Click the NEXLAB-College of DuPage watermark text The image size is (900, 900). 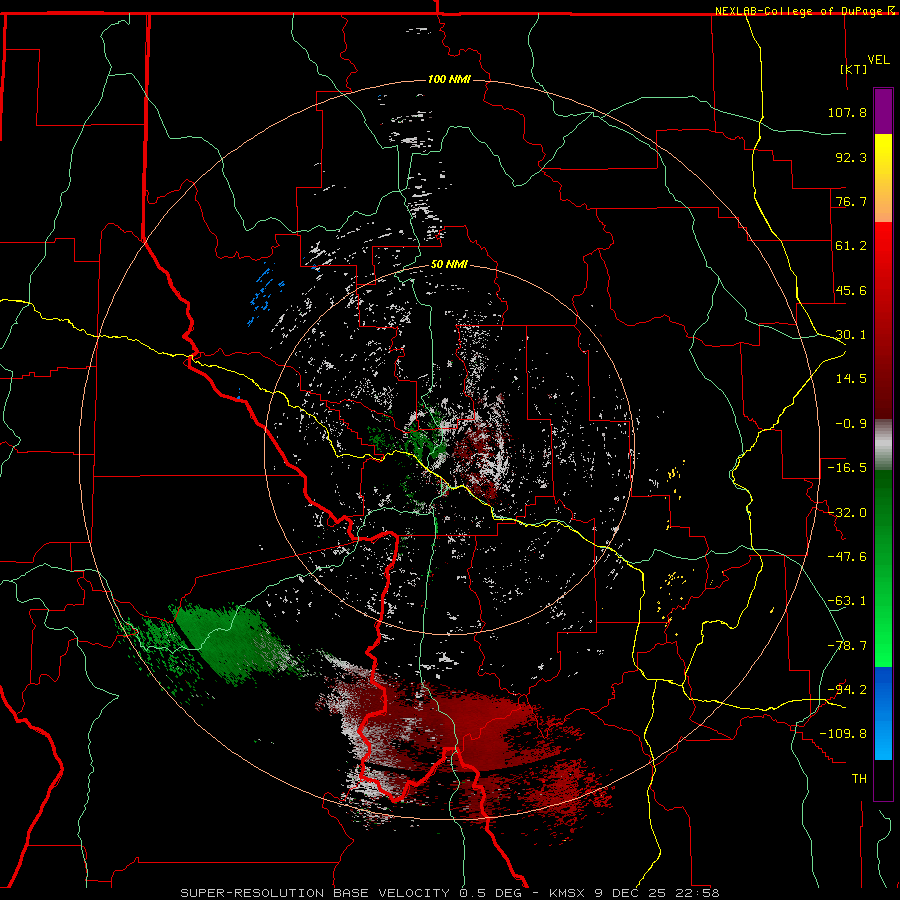pos(799,11)
